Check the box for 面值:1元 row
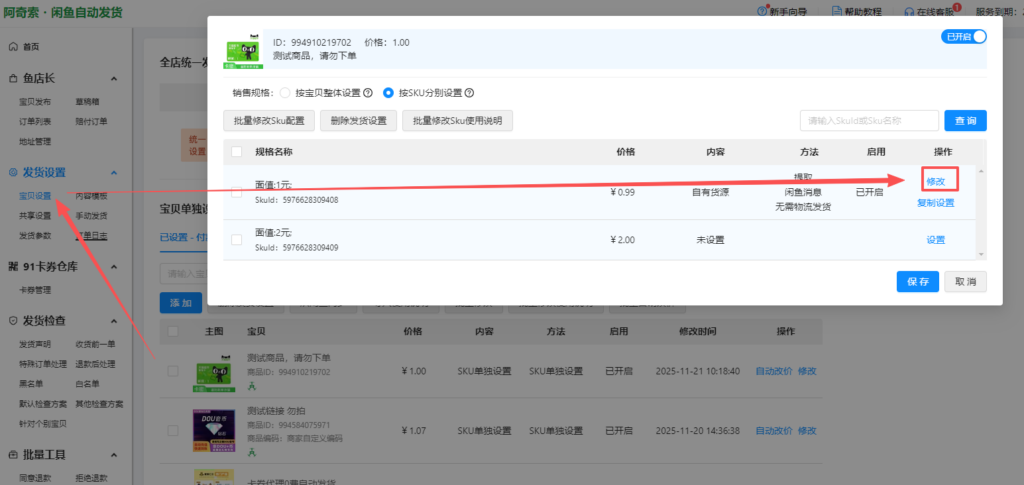 pyautogui.click(x=236, y=193)
